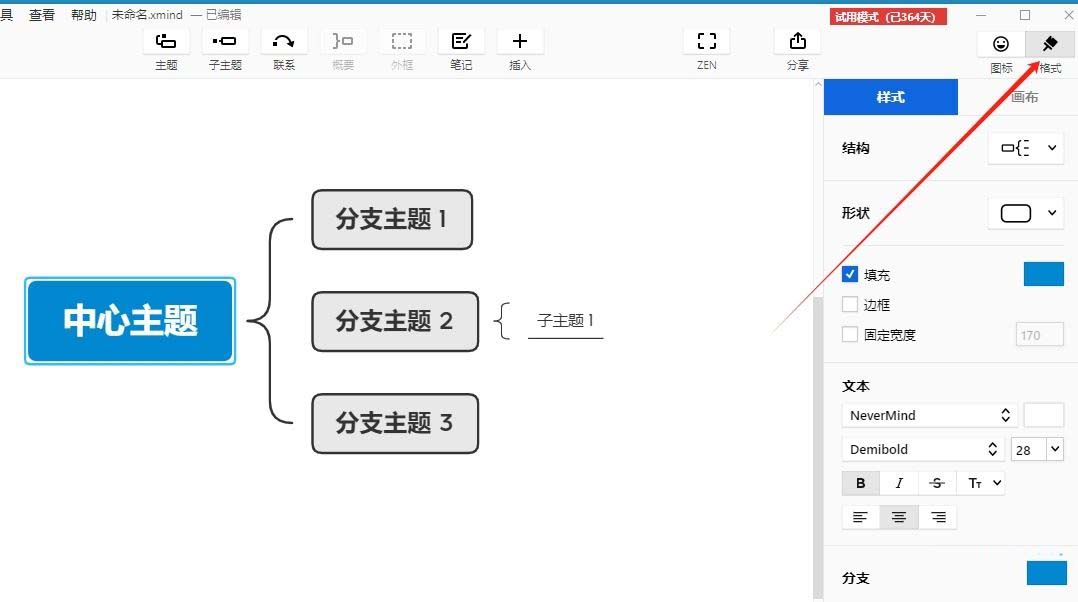Click the 试用模式 trial mode badge
Screen dimensions: 1078x602
(x=888, y=16)
